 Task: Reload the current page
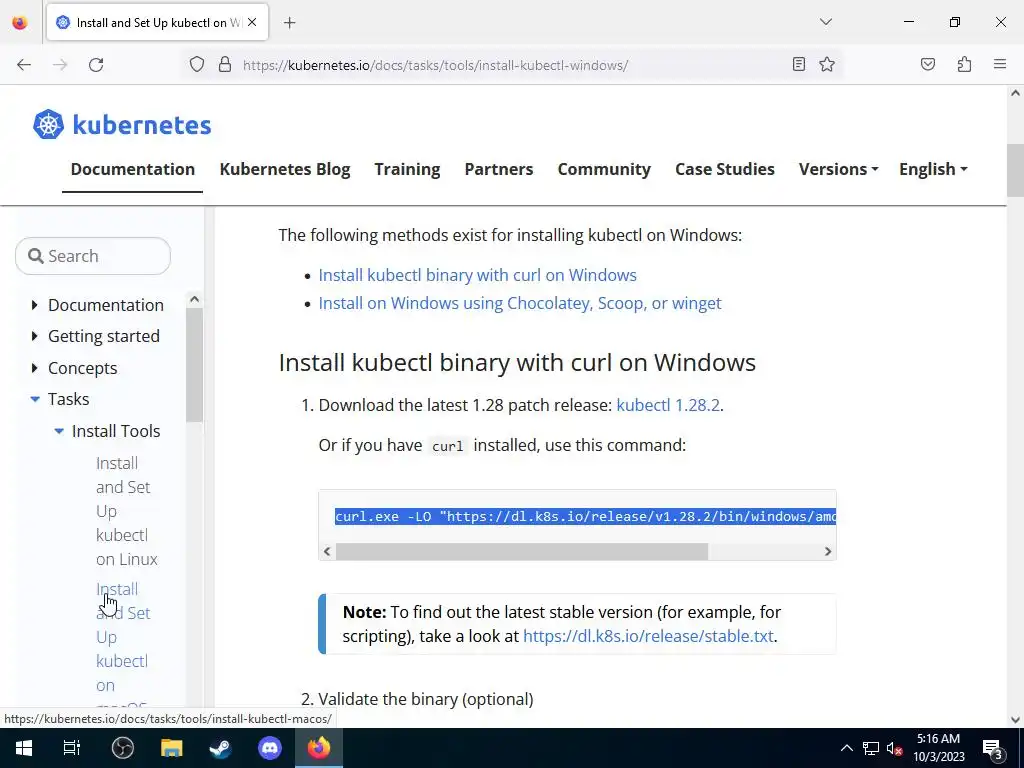[96, 65]
